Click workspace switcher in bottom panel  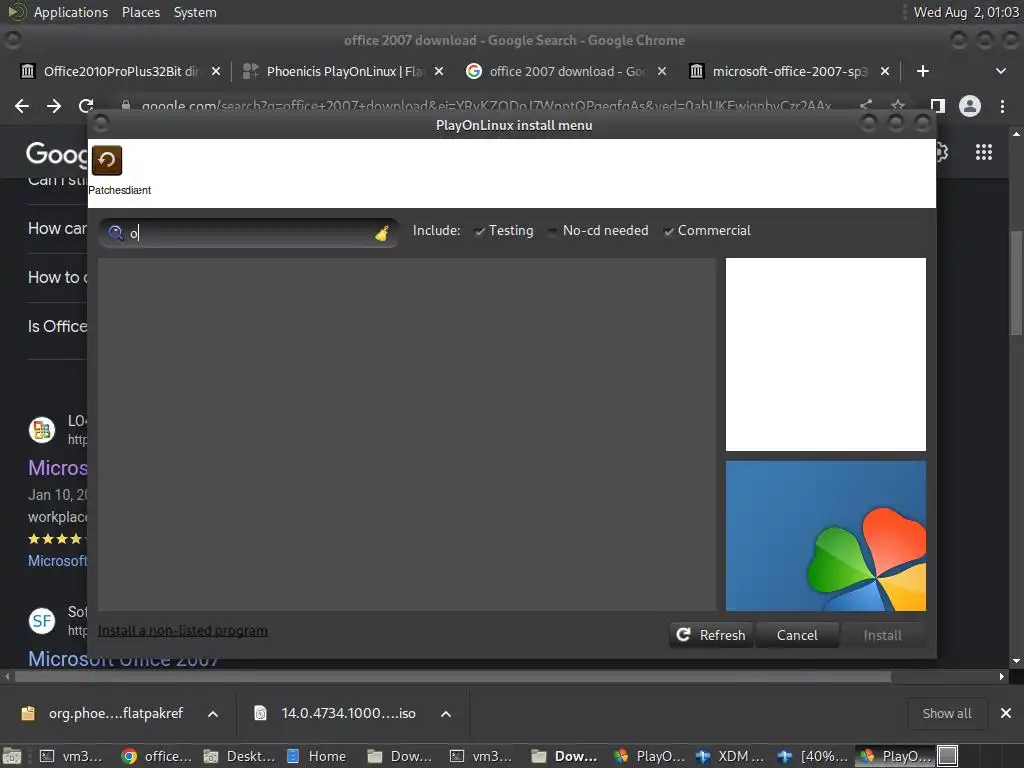coord(948,756)
